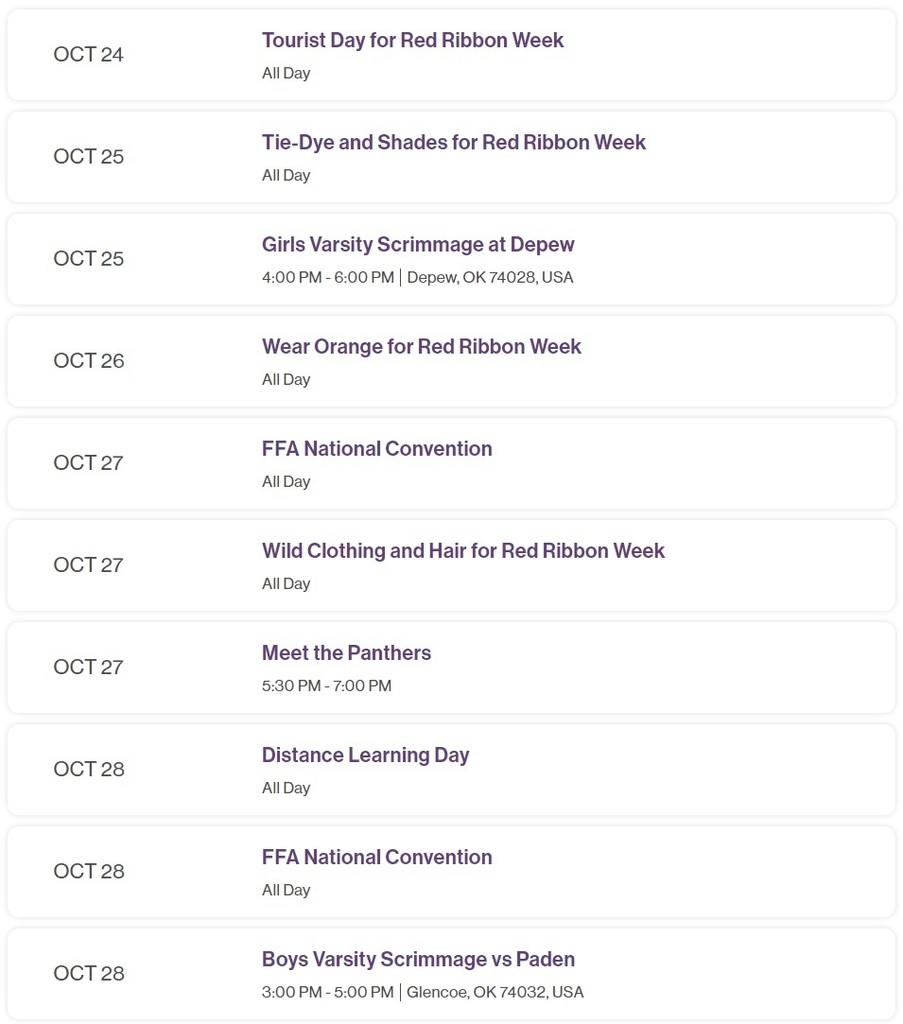
Task: Open the Meet the Panthers event
Action: pyautogui.click(x=346, y=653)
